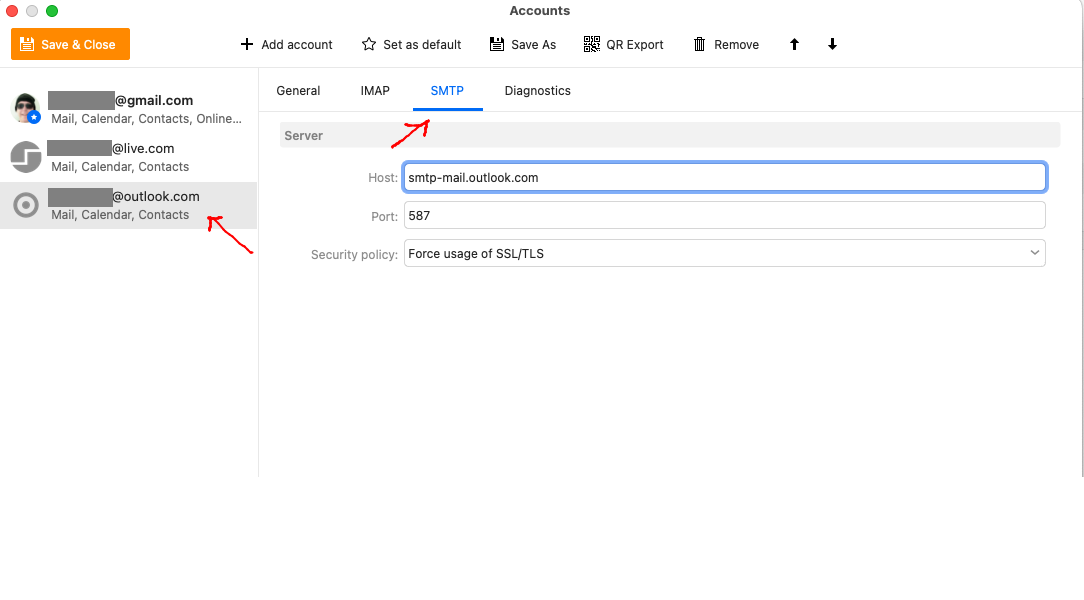Select the SMTP tab
Screen dimensions: 1084x600
tap(447, 91)
